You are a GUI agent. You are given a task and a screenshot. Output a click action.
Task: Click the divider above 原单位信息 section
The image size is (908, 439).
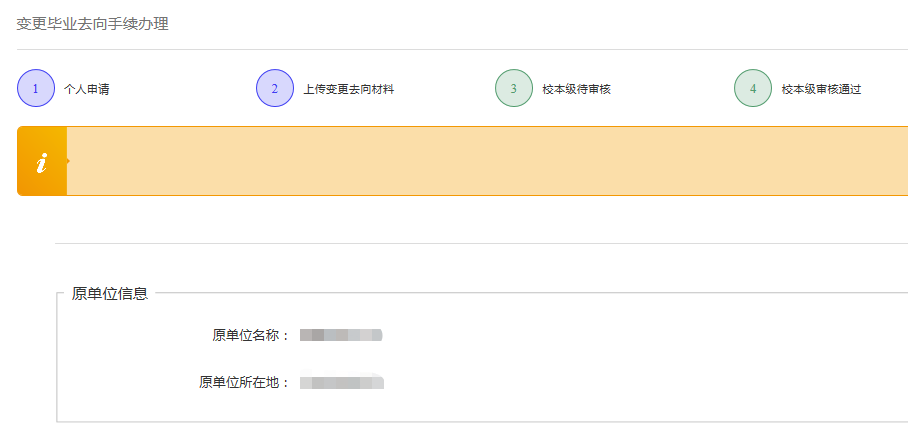point(480,243)
